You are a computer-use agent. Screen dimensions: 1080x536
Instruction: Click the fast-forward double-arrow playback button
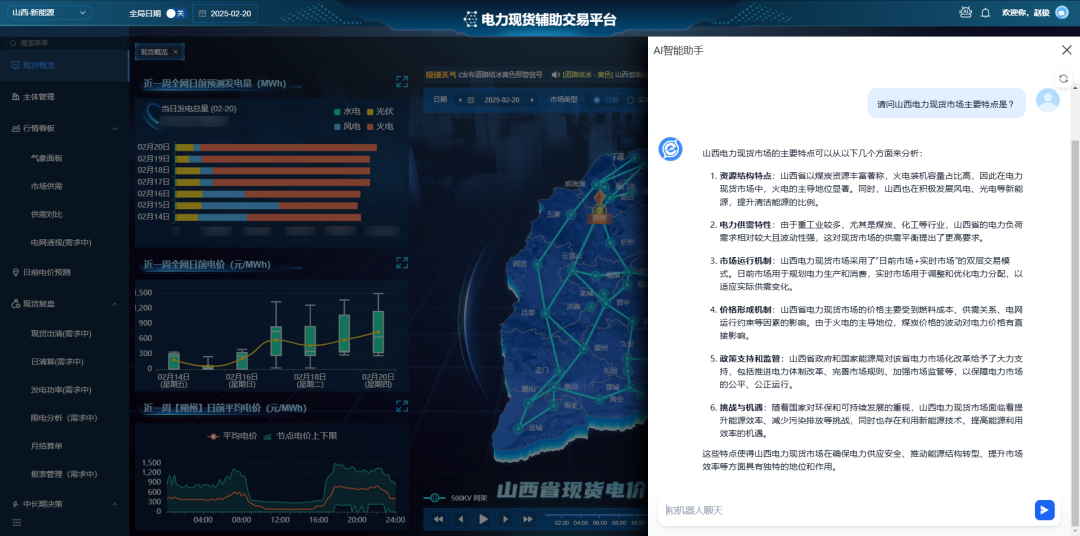pyautogui.click(x=528, y=519)
